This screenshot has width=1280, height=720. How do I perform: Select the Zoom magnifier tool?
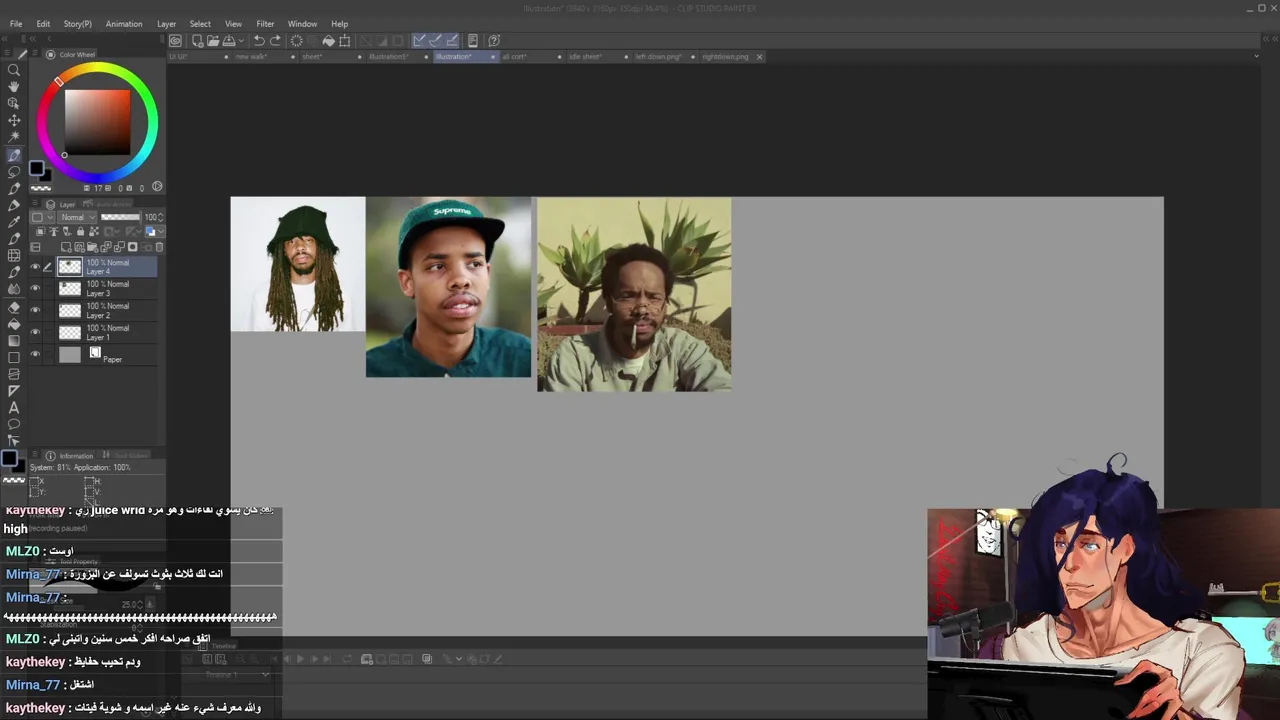point(14,70)
